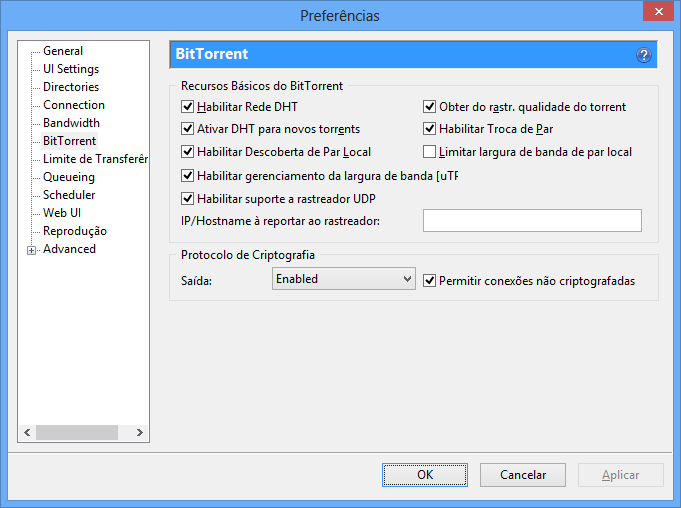Screen dimensions: 681x508
Task: Click the OK button
Action: [x=425, y=475]
